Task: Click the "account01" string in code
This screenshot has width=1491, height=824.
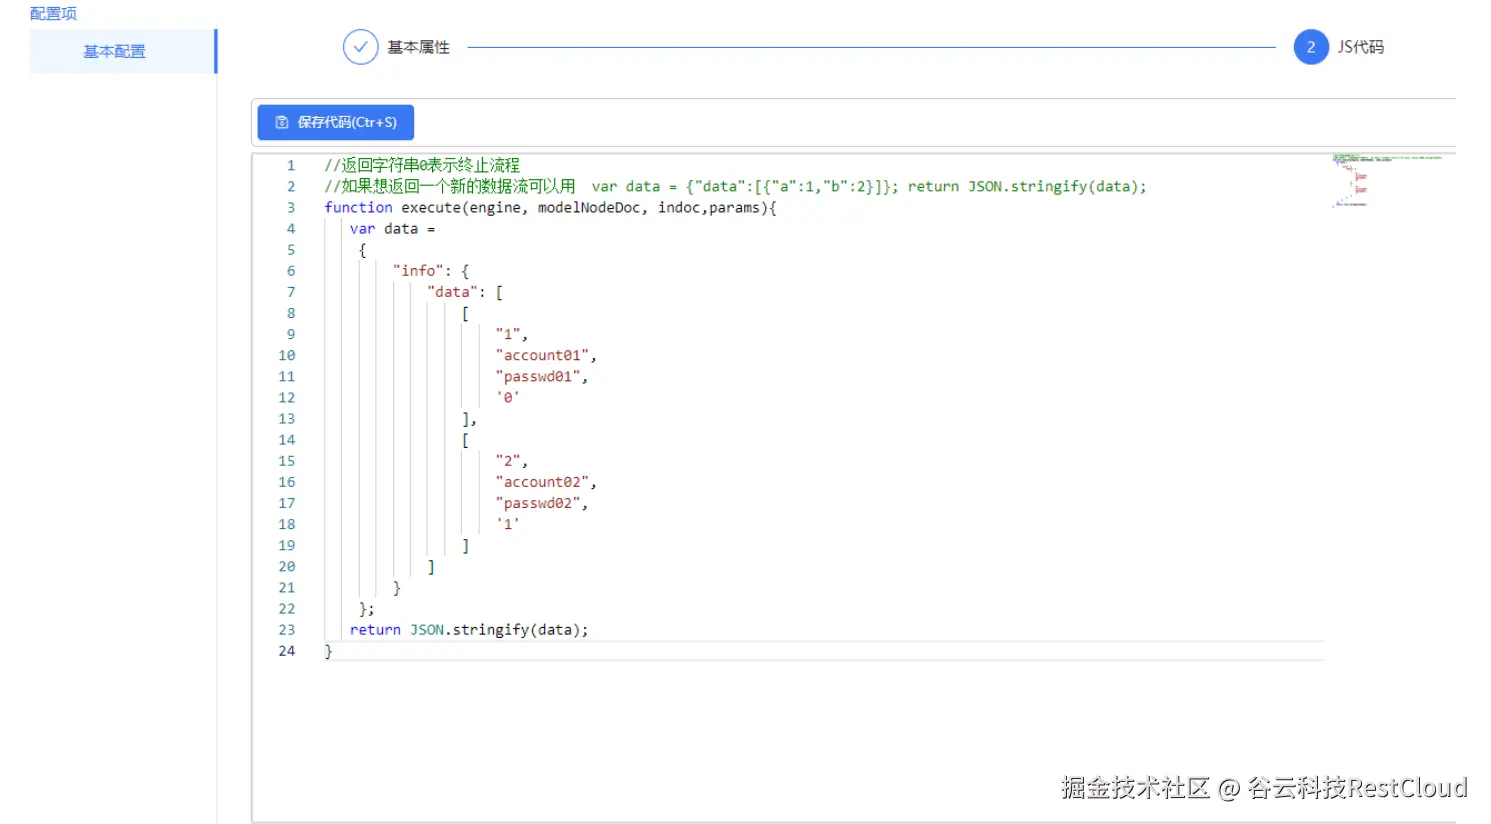Action: coord(543,355)
